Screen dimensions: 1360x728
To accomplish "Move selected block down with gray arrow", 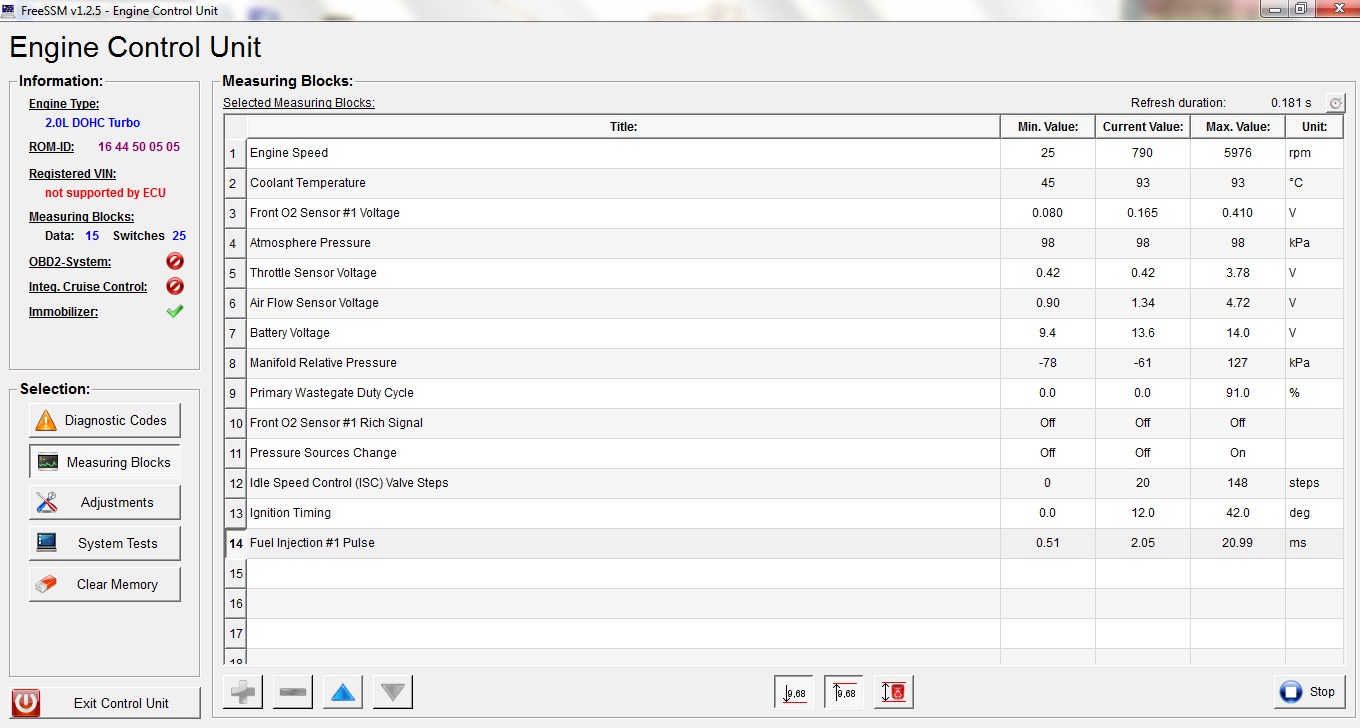I will pos(392,691).
